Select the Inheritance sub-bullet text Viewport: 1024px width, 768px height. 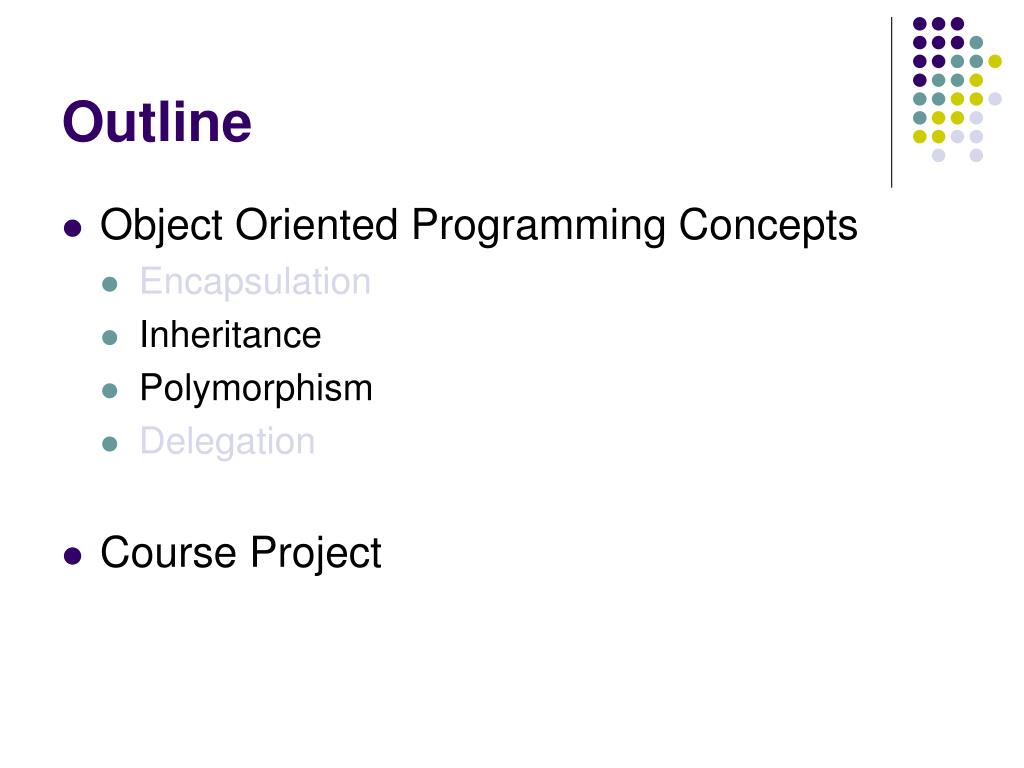pos(231,335)
